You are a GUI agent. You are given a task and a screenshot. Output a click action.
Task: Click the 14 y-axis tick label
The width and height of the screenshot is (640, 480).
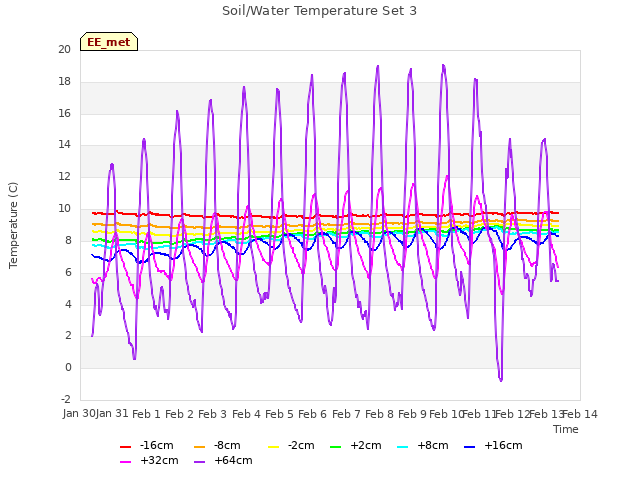(x=64, y=144)
